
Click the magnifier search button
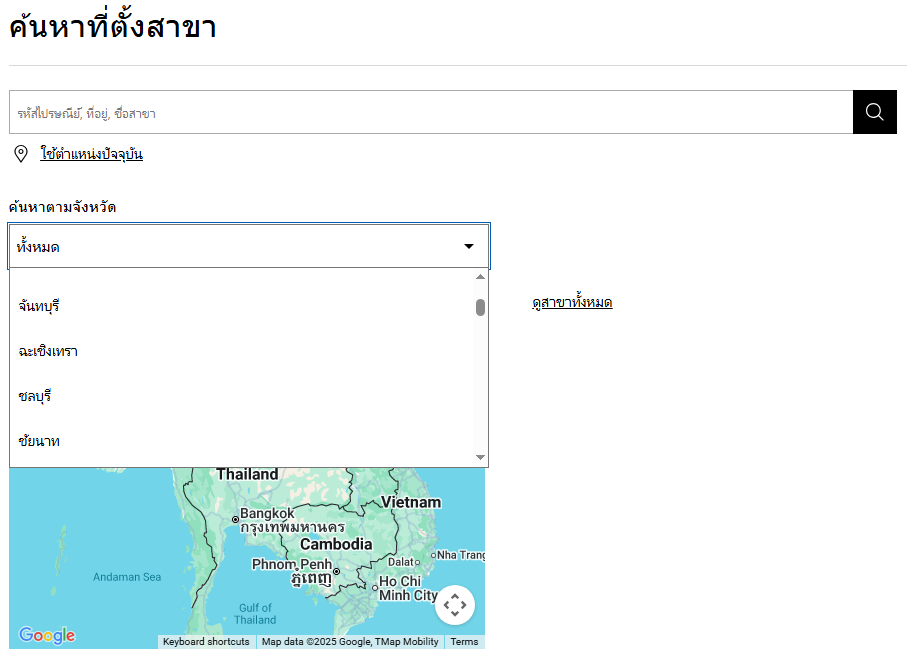point(874,112)
